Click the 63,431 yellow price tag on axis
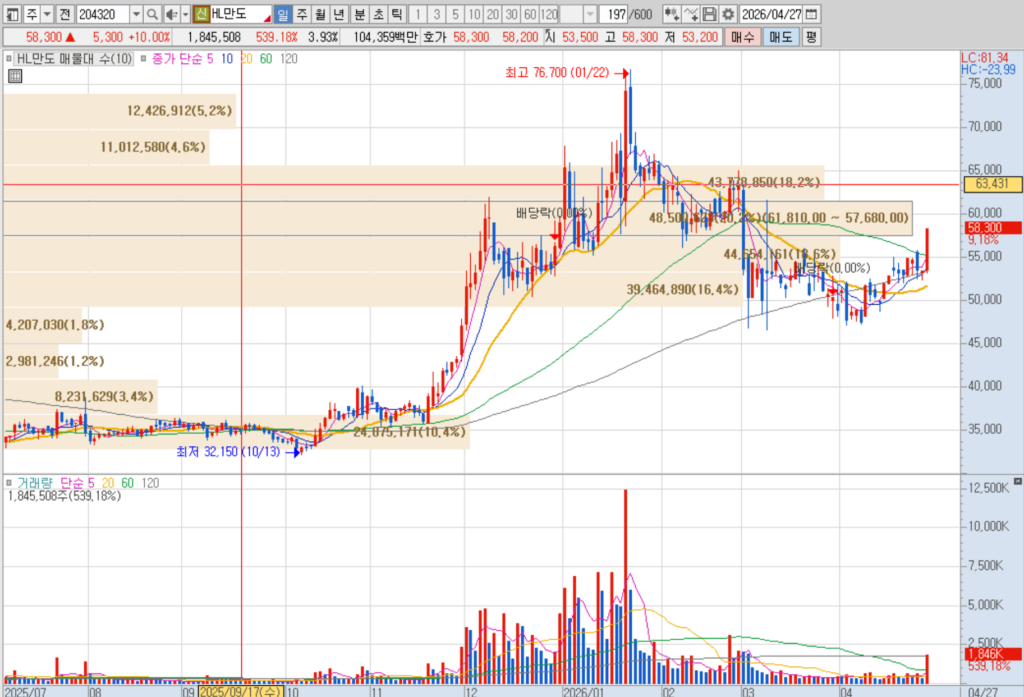This screenshot has height=697, width=1024. (x=992, y=184)
